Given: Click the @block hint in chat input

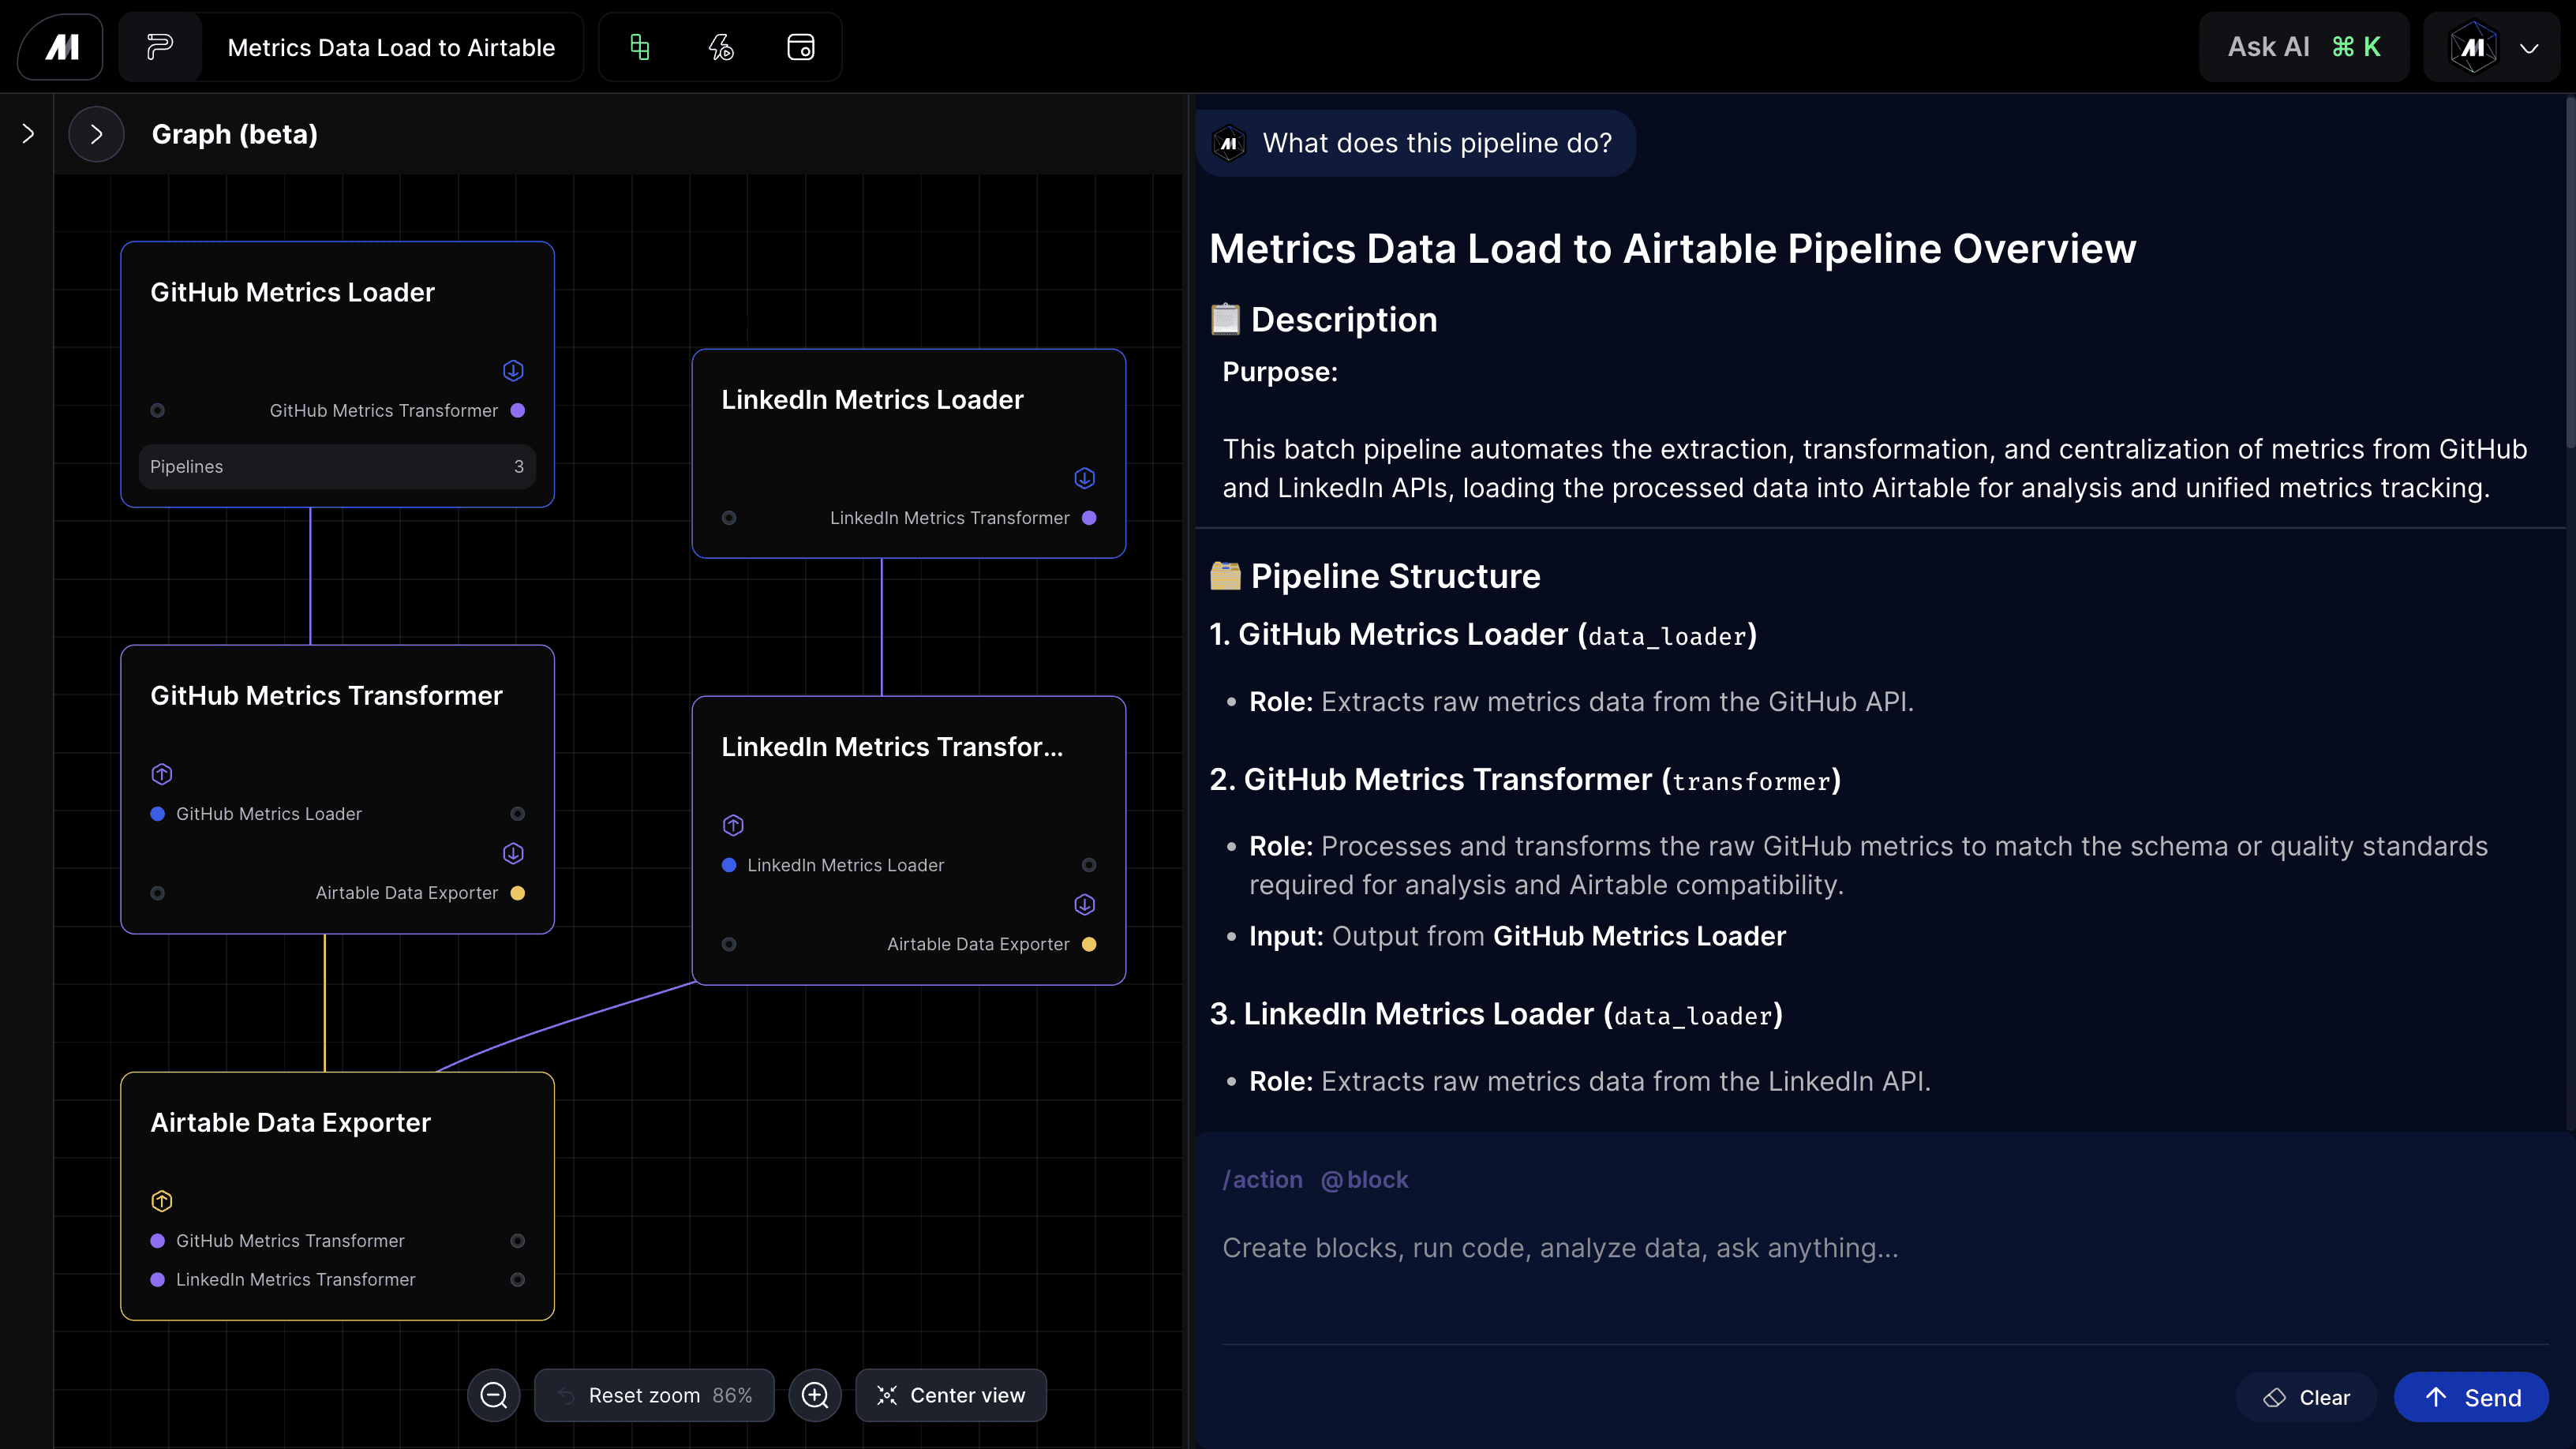Looking at the screenshot, I should coord(1364,1180).
